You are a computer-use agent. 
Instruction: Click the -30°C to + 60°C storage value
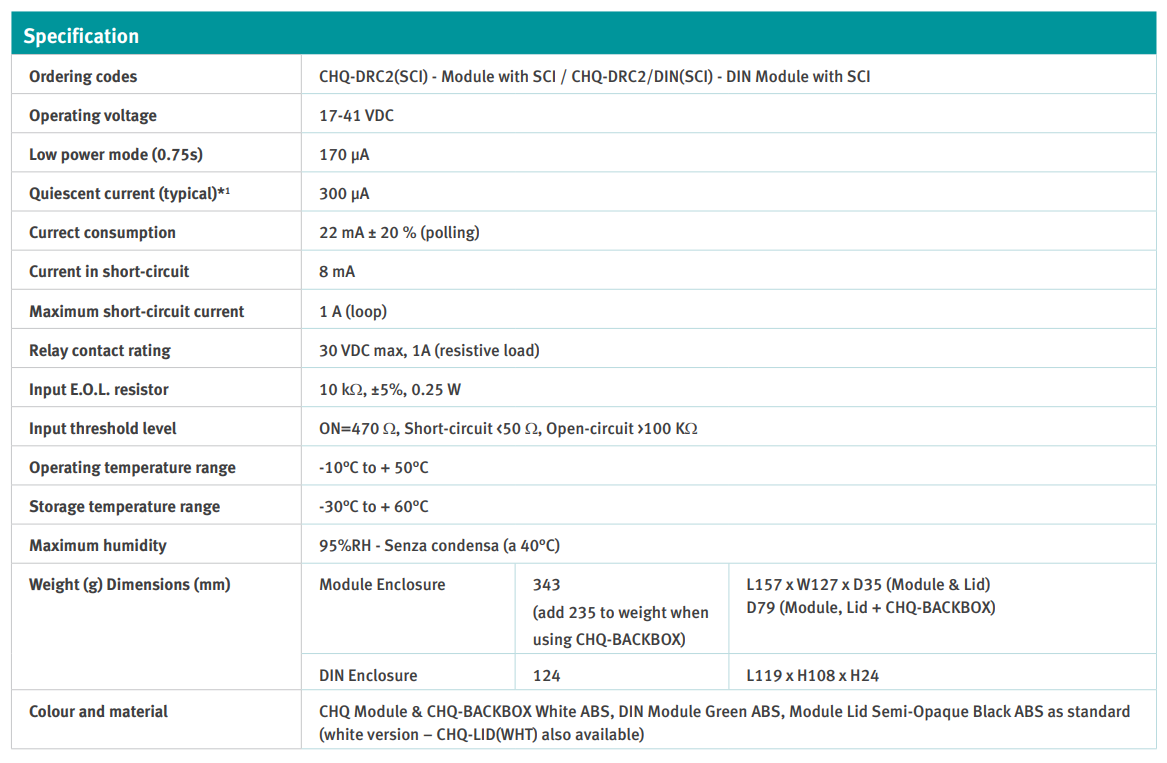374,507
